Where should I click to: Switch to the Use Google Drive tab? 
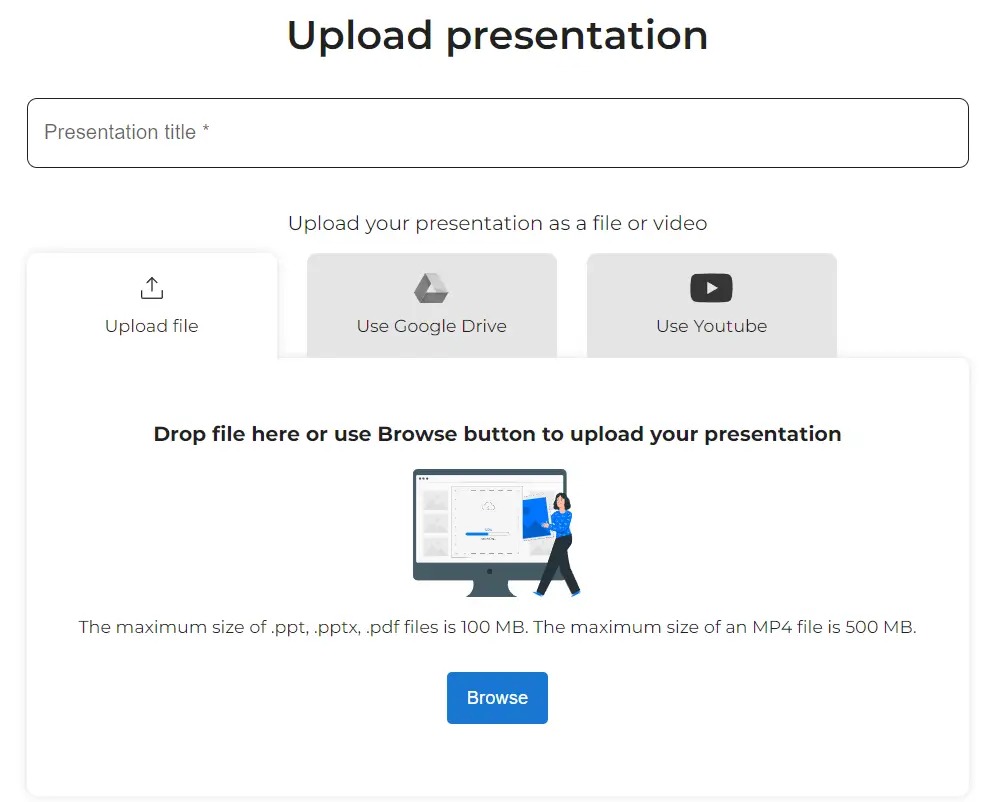click(x=431, y=305)
